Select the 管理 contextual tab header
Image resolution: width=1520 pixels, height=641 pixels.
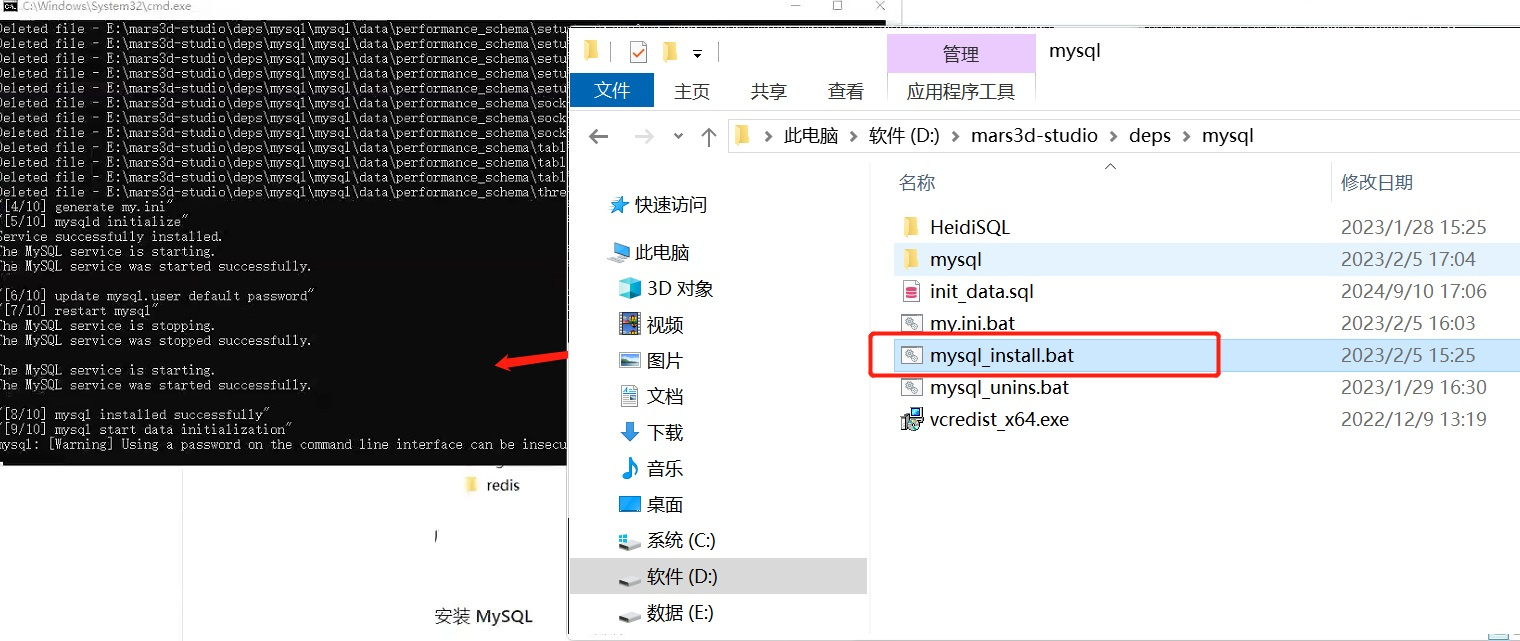click(x=960, y=54)
